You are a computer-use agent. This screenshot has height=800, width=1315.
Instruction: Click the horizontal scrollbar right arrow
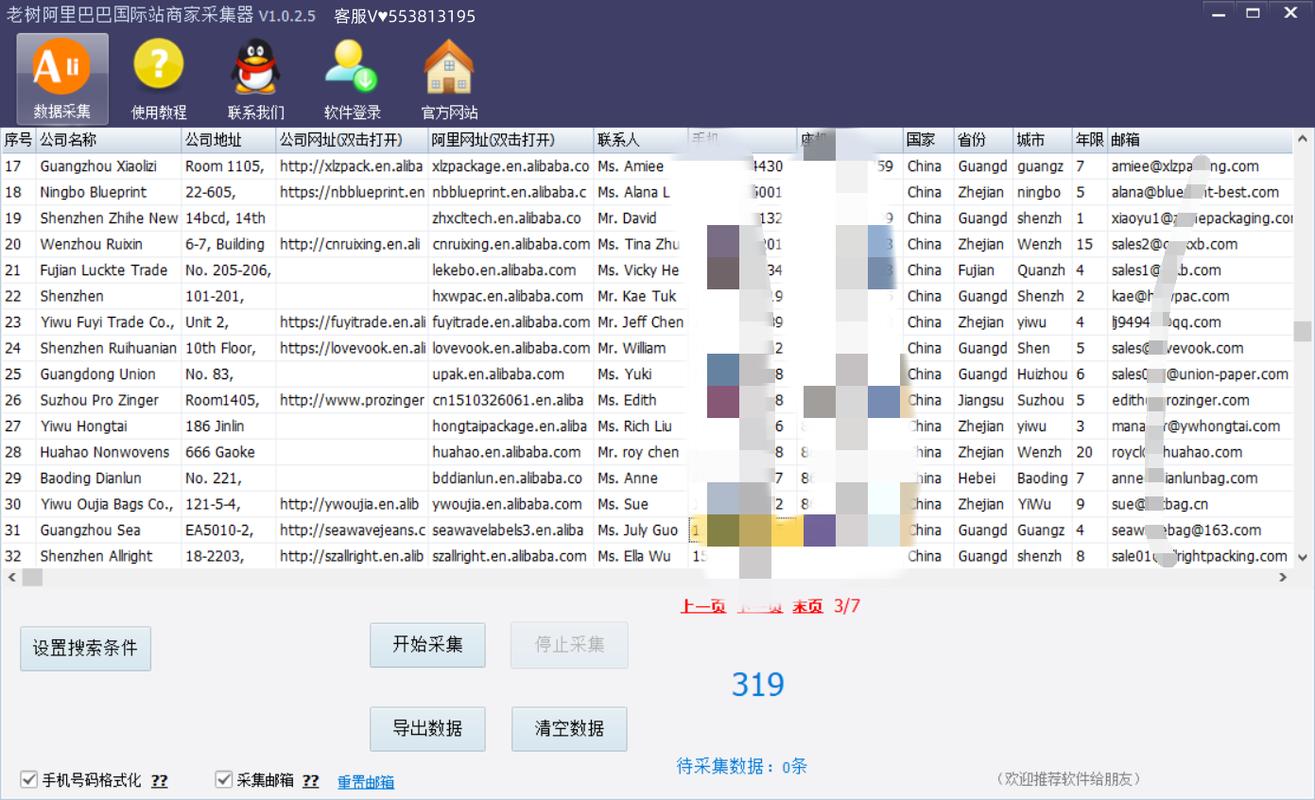pyautogui.click(x=1284, y=577)
